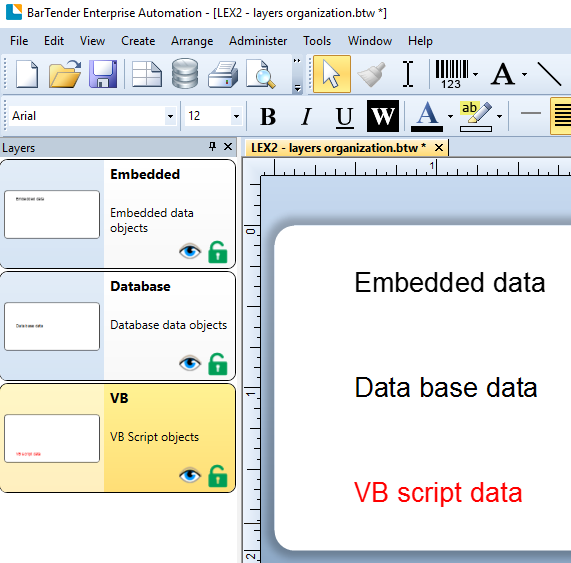Select the VB layer thumbnail
571x563 pixels.
click(52, 438)
